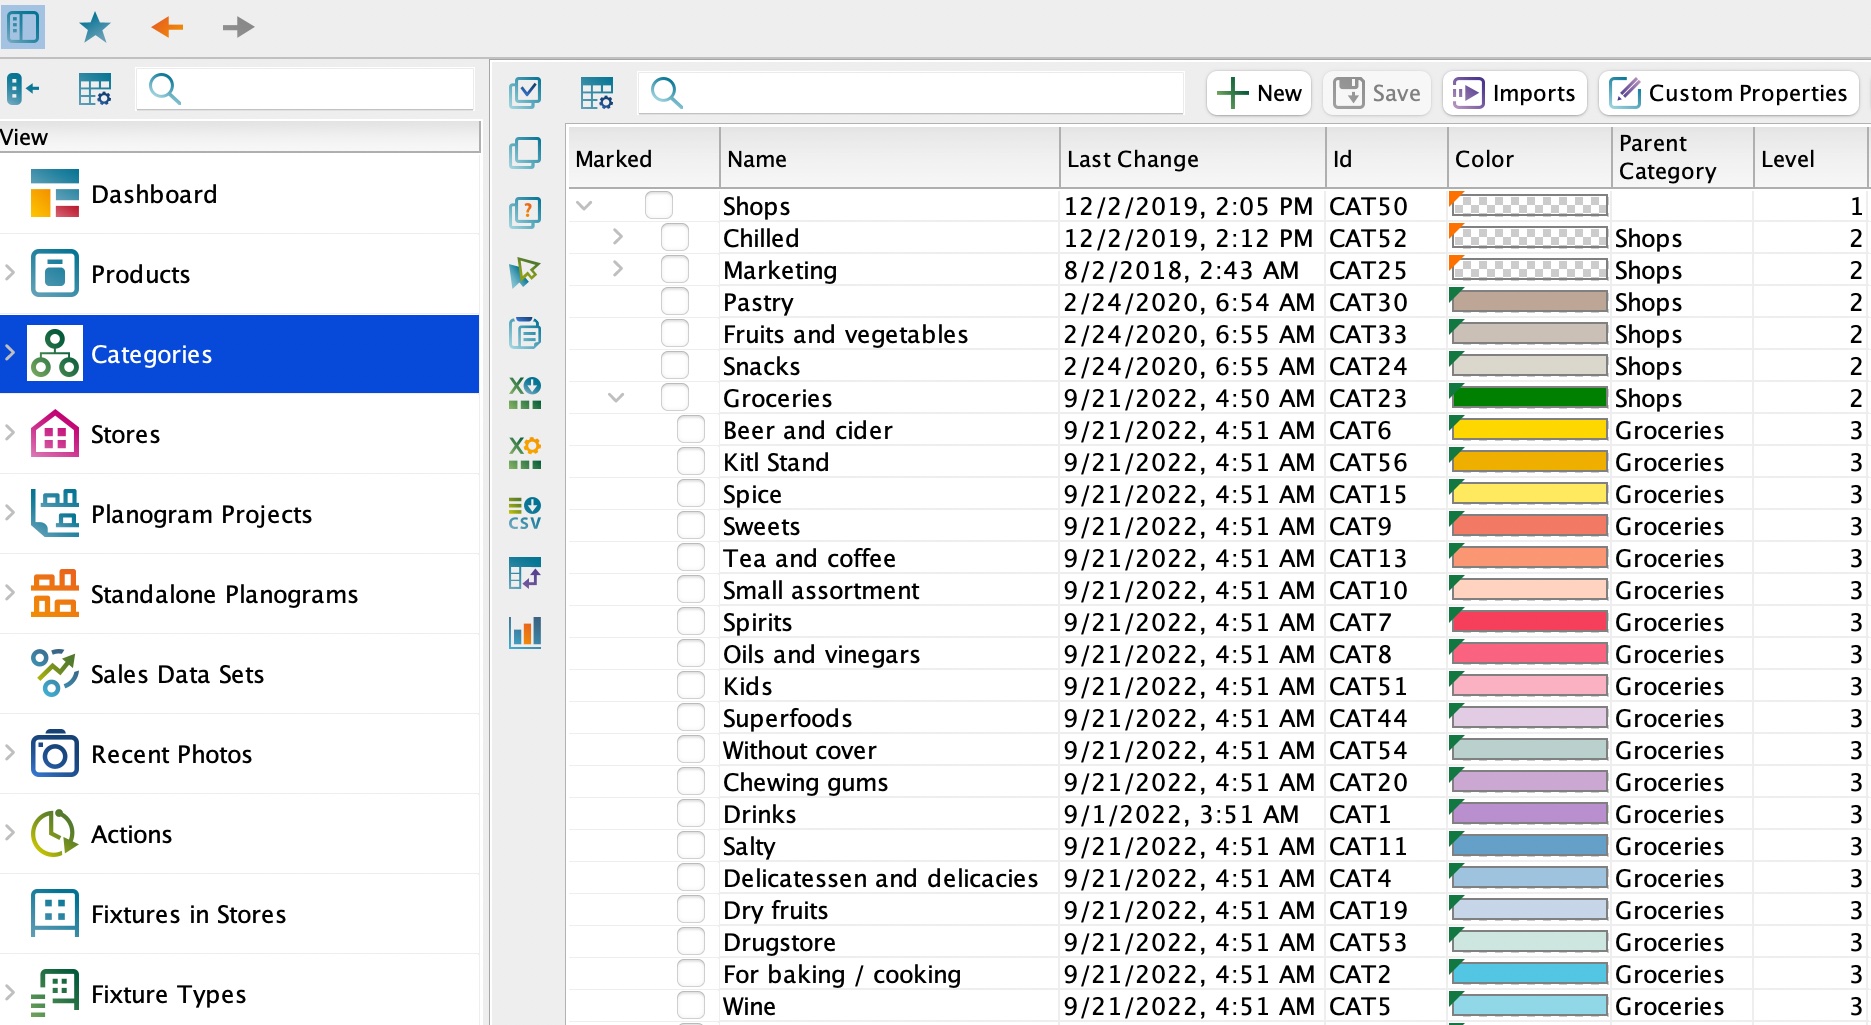This screenshot has height=1025, width=1871.
Task: Click the Excel import icon with orange gear
Action: (525, 452)
